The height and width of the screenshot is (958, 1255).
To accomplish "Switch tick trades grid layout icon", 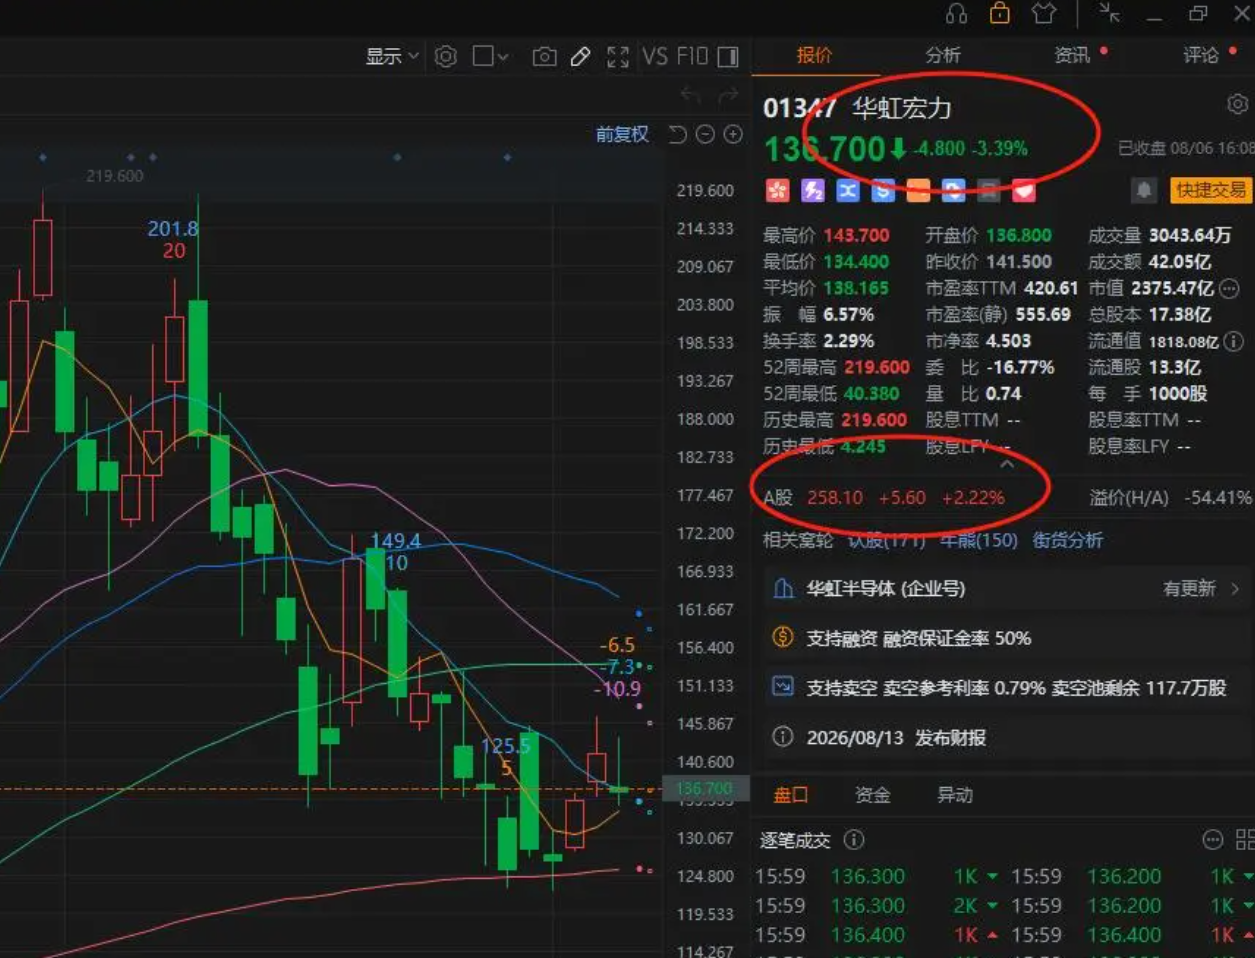I will coord(1246,839).
